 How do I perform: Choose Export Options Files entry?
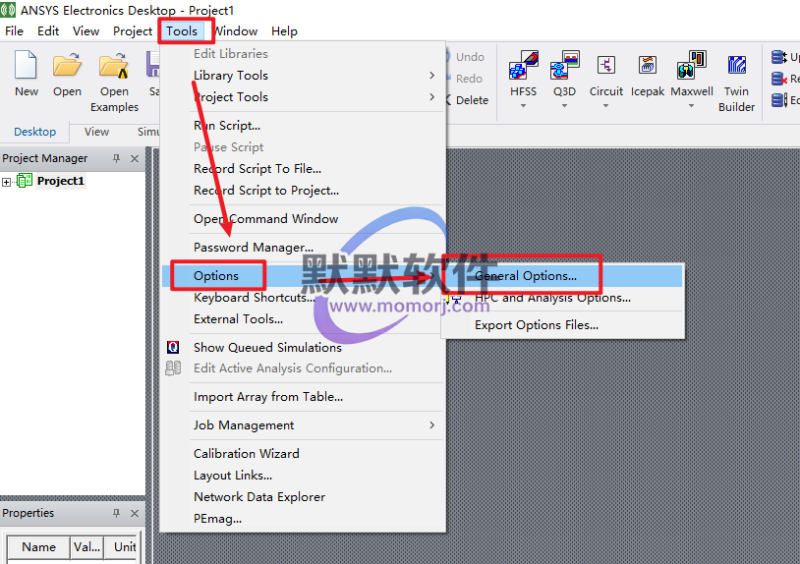click(x=536, y=325)
